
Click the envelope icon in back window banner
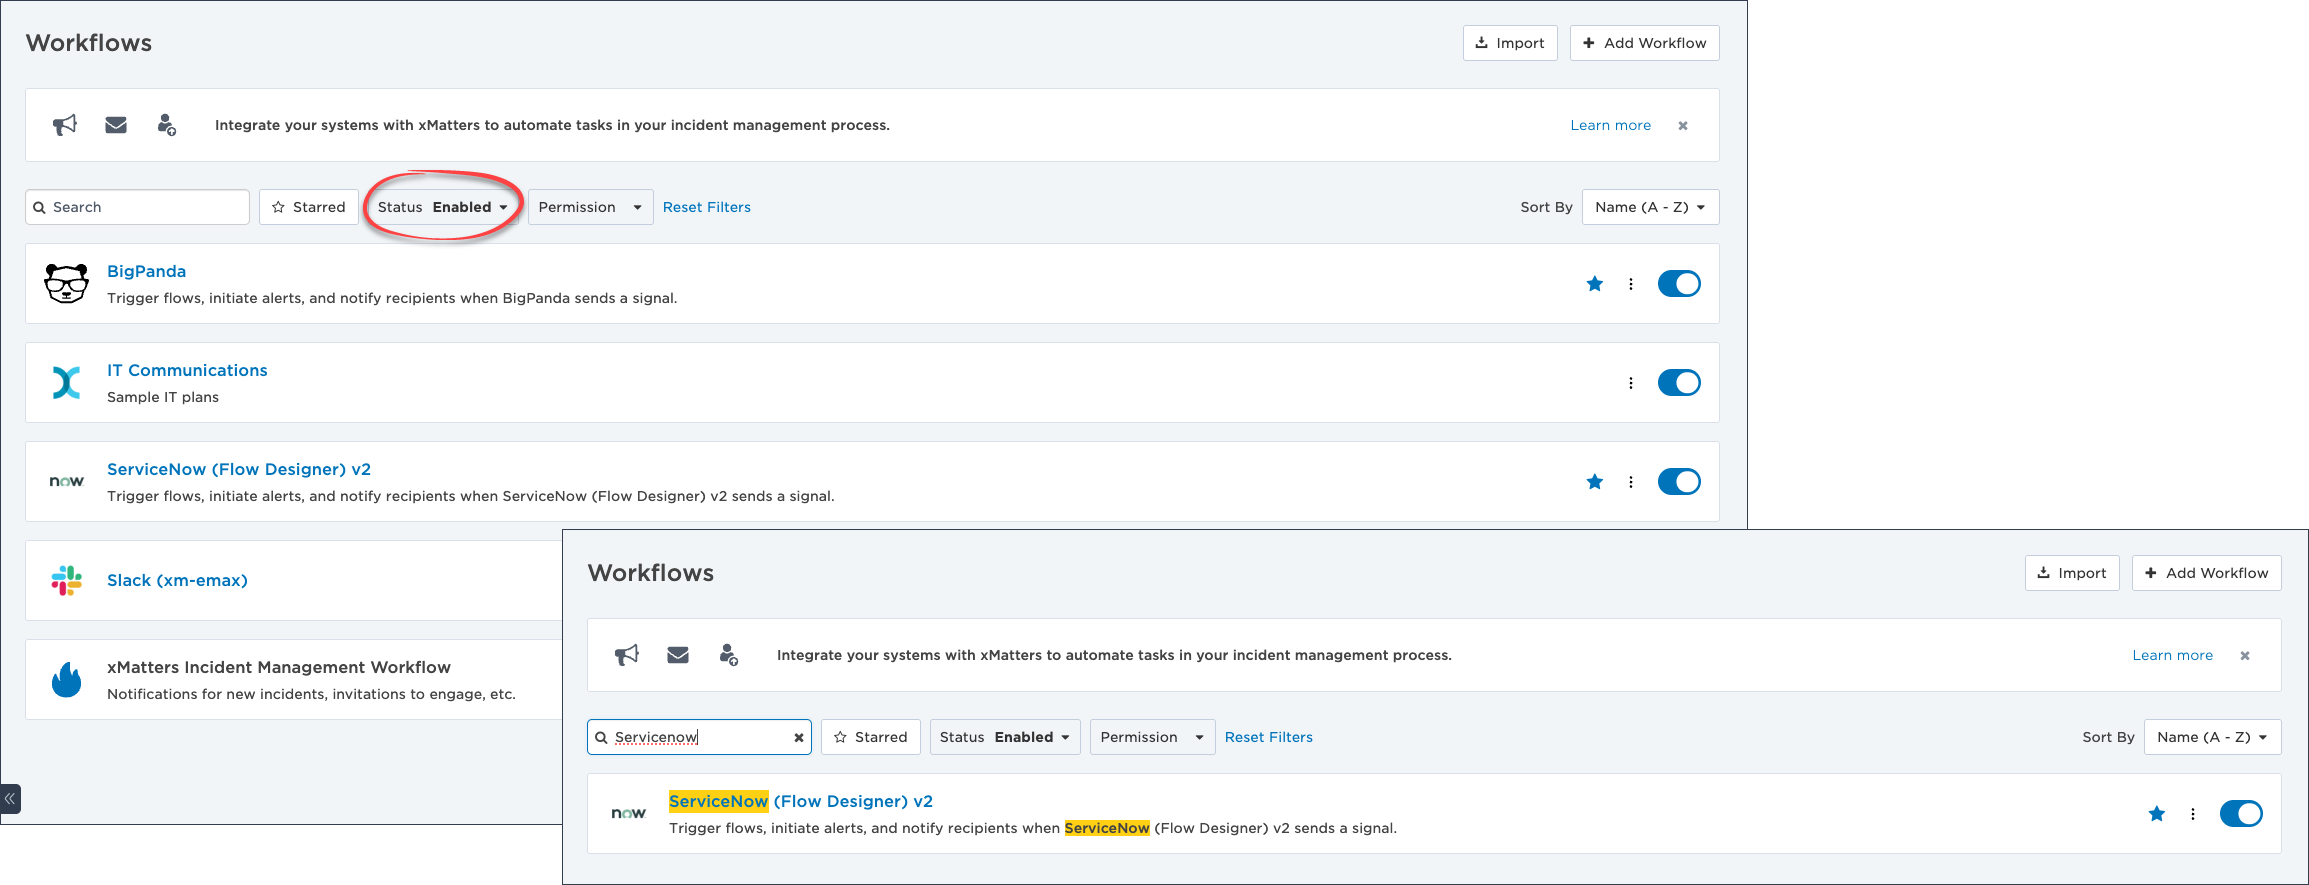coord(116,125)
